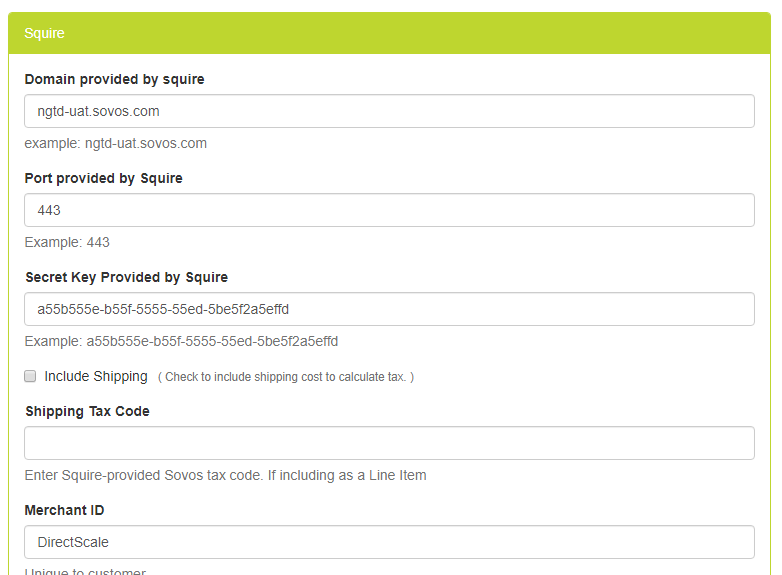The width and height of the screenshot is (782, 575).
Task: Click the 'example: ngtd-uat.sovos.com' hint text
Action: tap(115, 143)
